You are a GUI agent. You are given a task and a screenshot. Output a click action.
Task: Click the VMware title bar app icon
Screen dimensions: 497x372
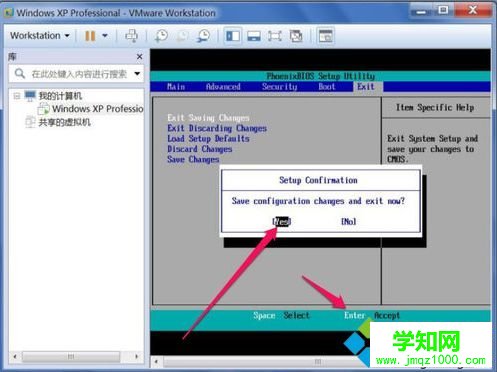9,13
